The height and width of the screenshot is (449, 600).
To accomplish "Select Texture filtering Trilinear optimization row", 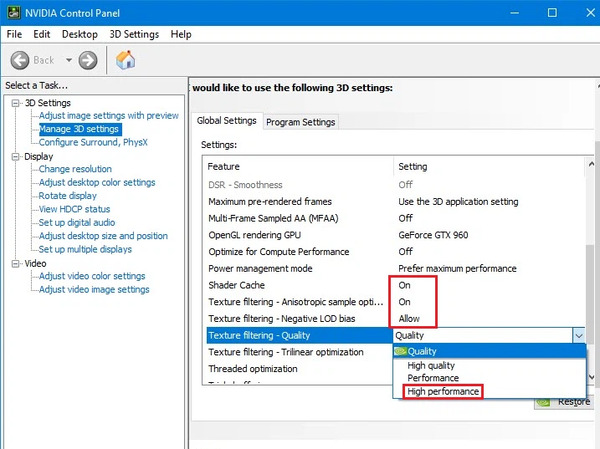I will pos(298,352).
